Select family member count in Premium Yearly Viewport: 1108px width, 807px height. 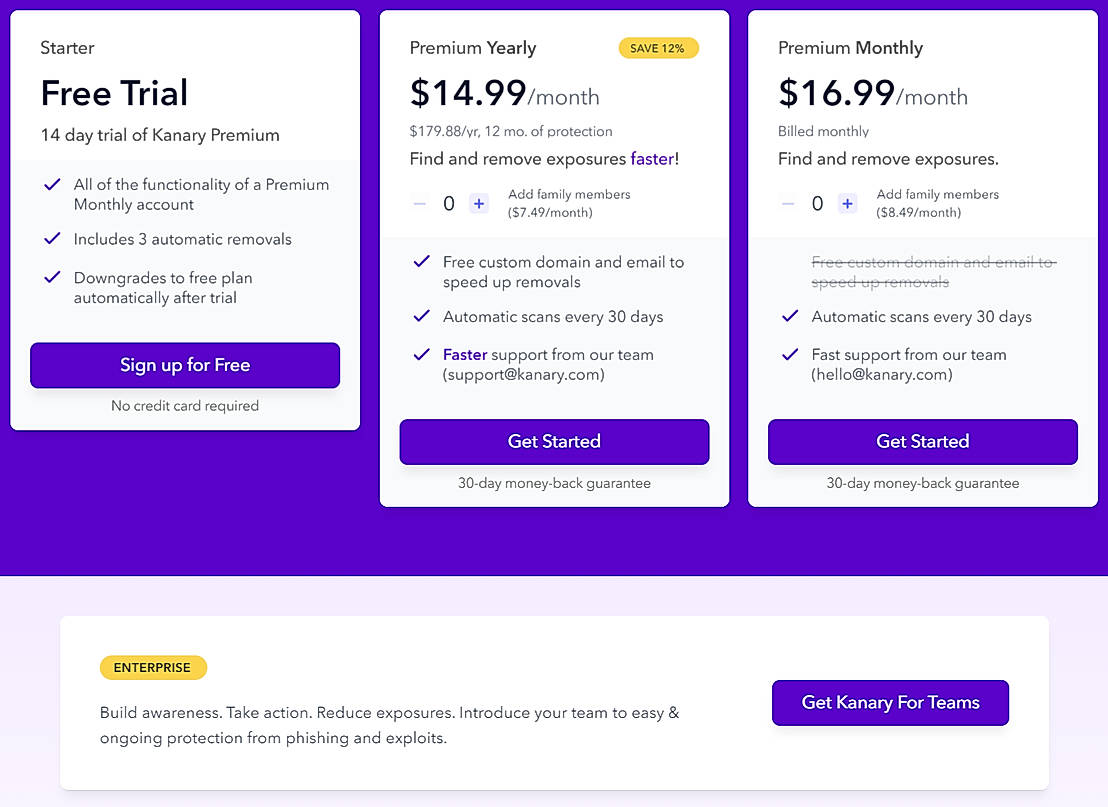449,204
